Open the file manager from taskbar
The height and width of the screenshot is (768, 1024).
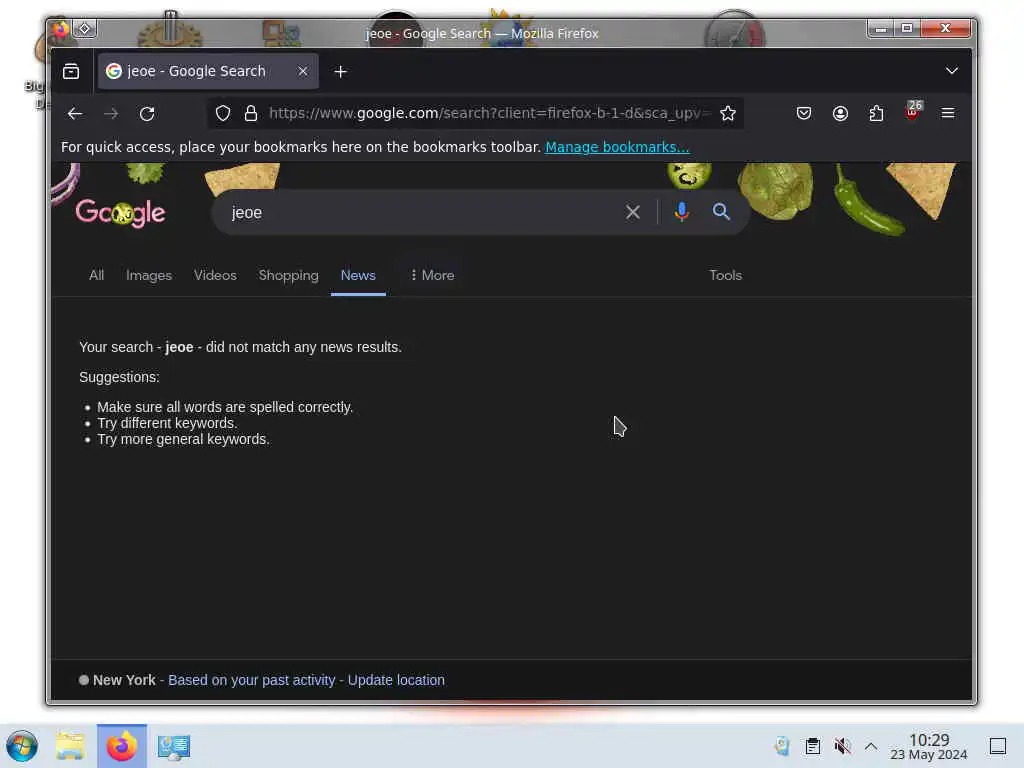[70, 746]
